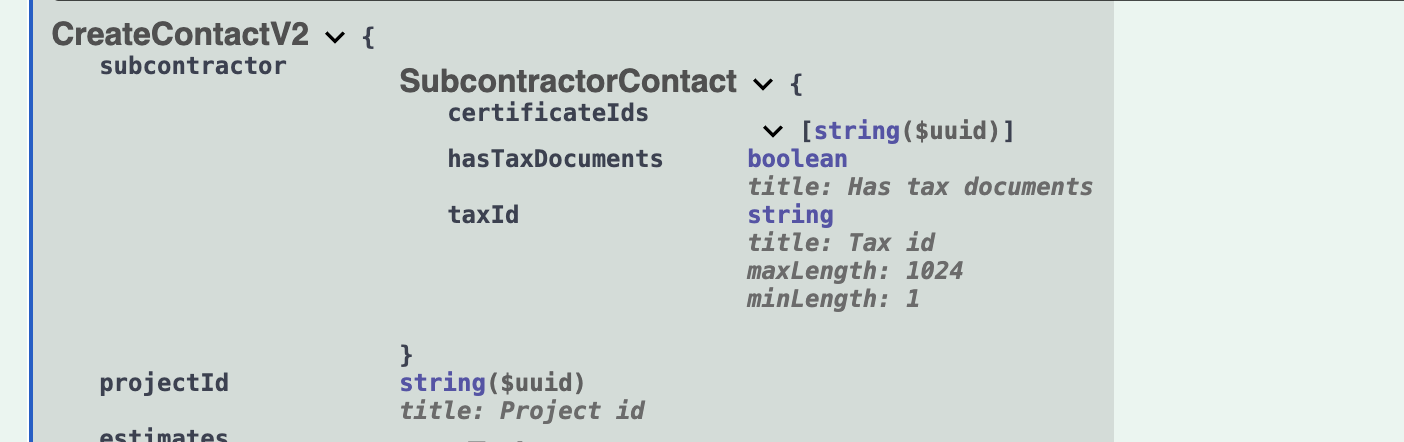This screenshot has height=442, width=1404.
Task: Click the string type of taxId
Action: coord(790,215)
